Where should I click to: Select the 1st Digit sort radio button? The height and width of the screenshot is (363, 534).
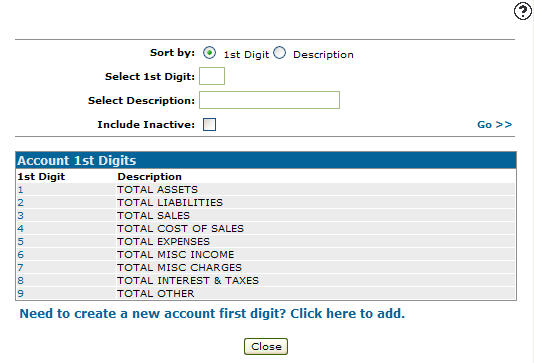pos(209,53)
